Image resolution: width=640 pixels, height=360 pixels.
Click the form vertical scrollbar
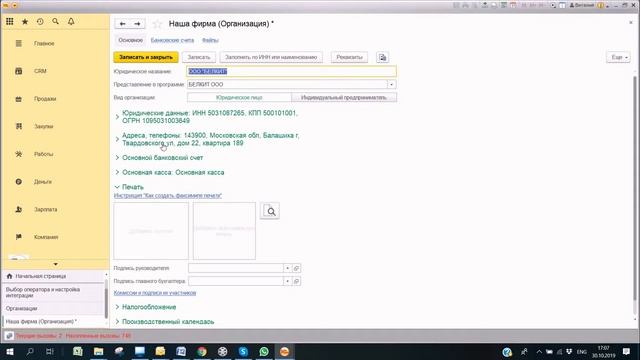(x=635, y=188)
